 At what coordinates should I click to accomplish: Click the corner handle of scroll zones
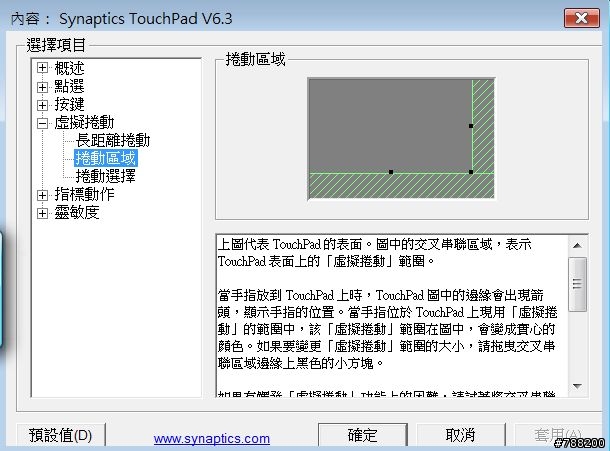[x=471, y=172]
